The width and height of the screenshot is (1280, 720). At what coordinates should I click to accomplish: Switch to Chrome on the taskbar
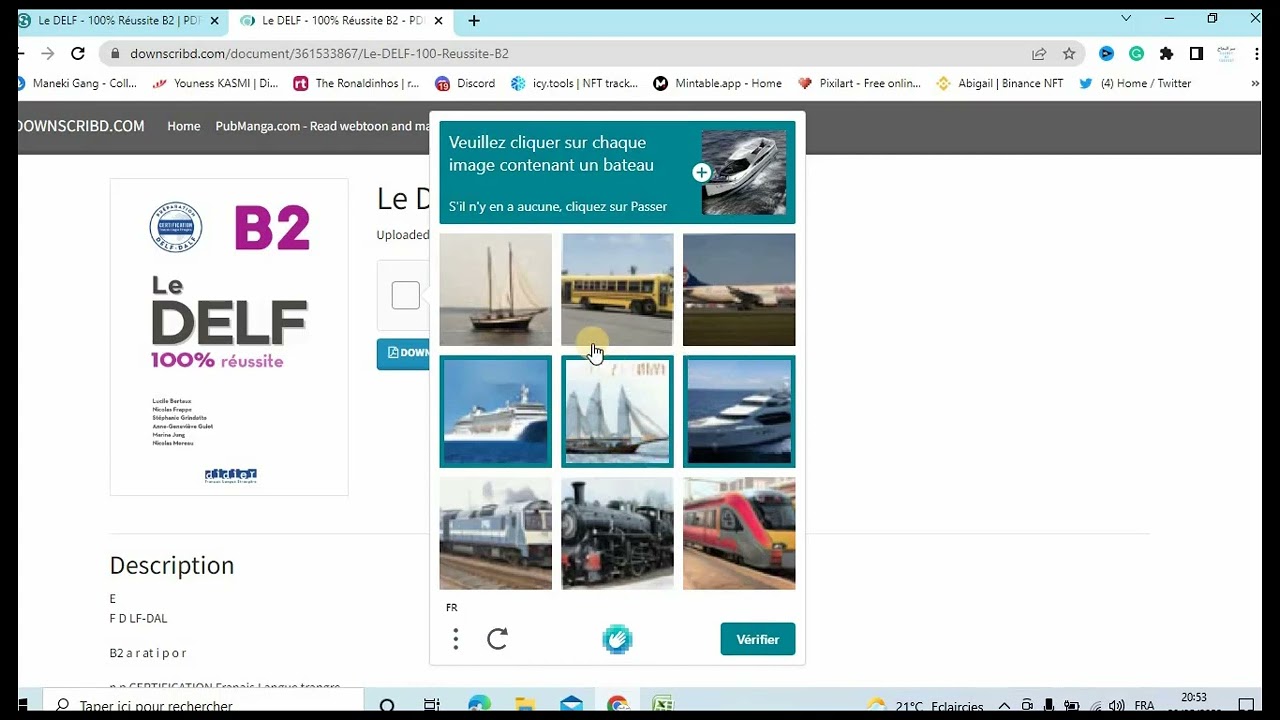[617, 706]
